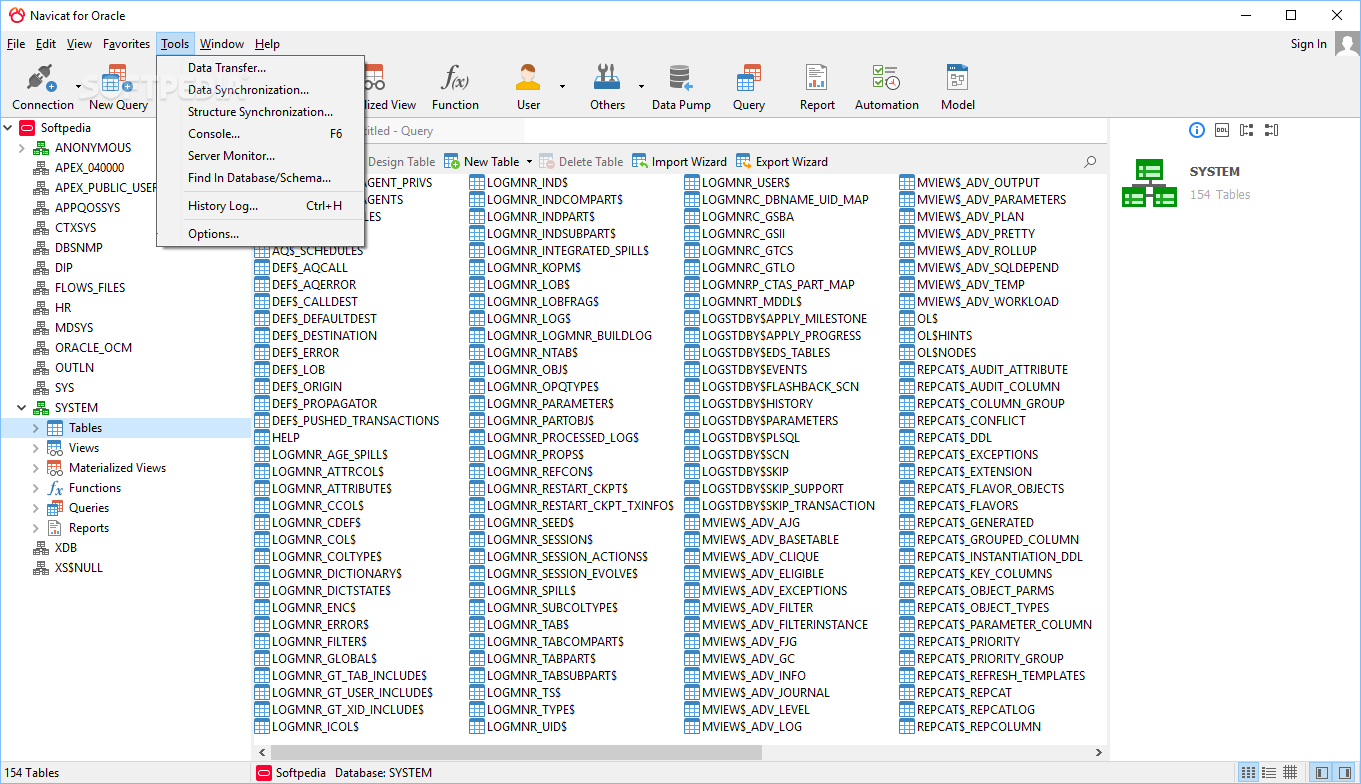Click the New Query toolbar icon
This screenshot has width=1361, height=784.
(x=118, y=86)
